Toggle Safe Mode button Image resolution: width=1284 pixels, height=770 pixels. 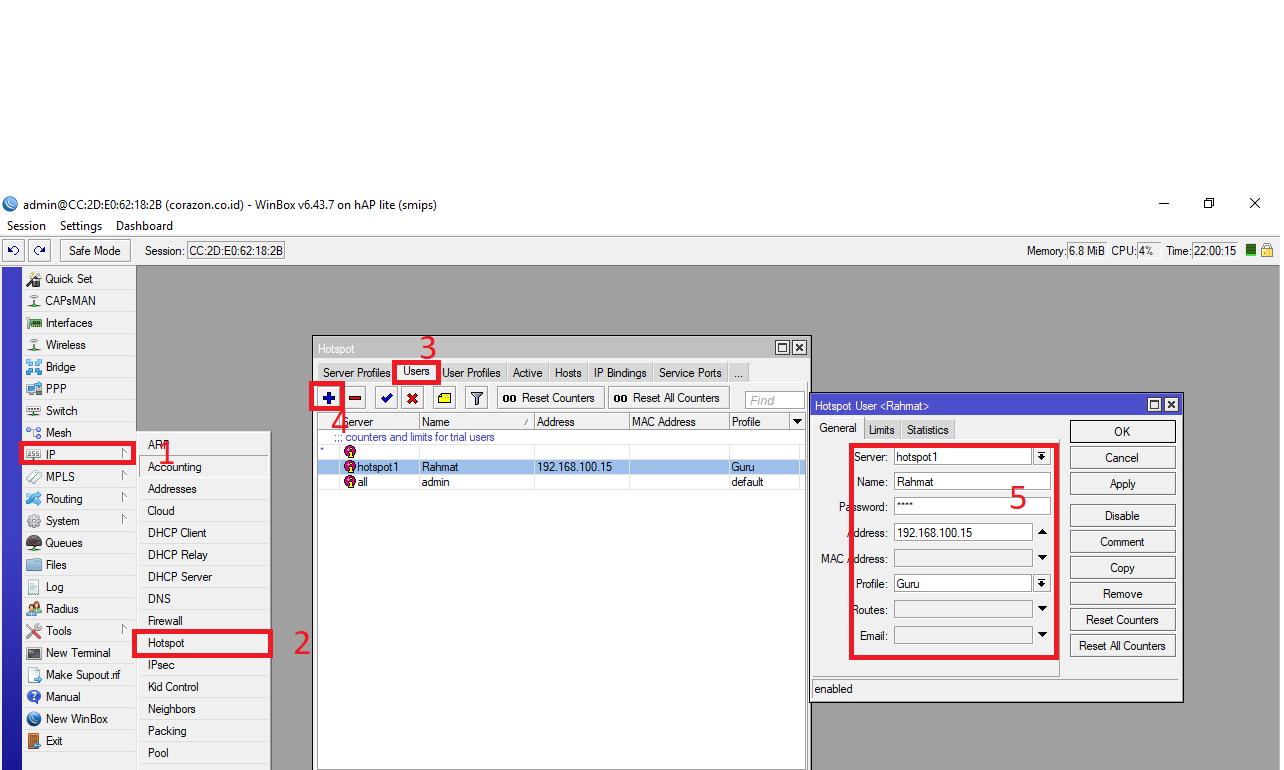click(x=94, y=251)
